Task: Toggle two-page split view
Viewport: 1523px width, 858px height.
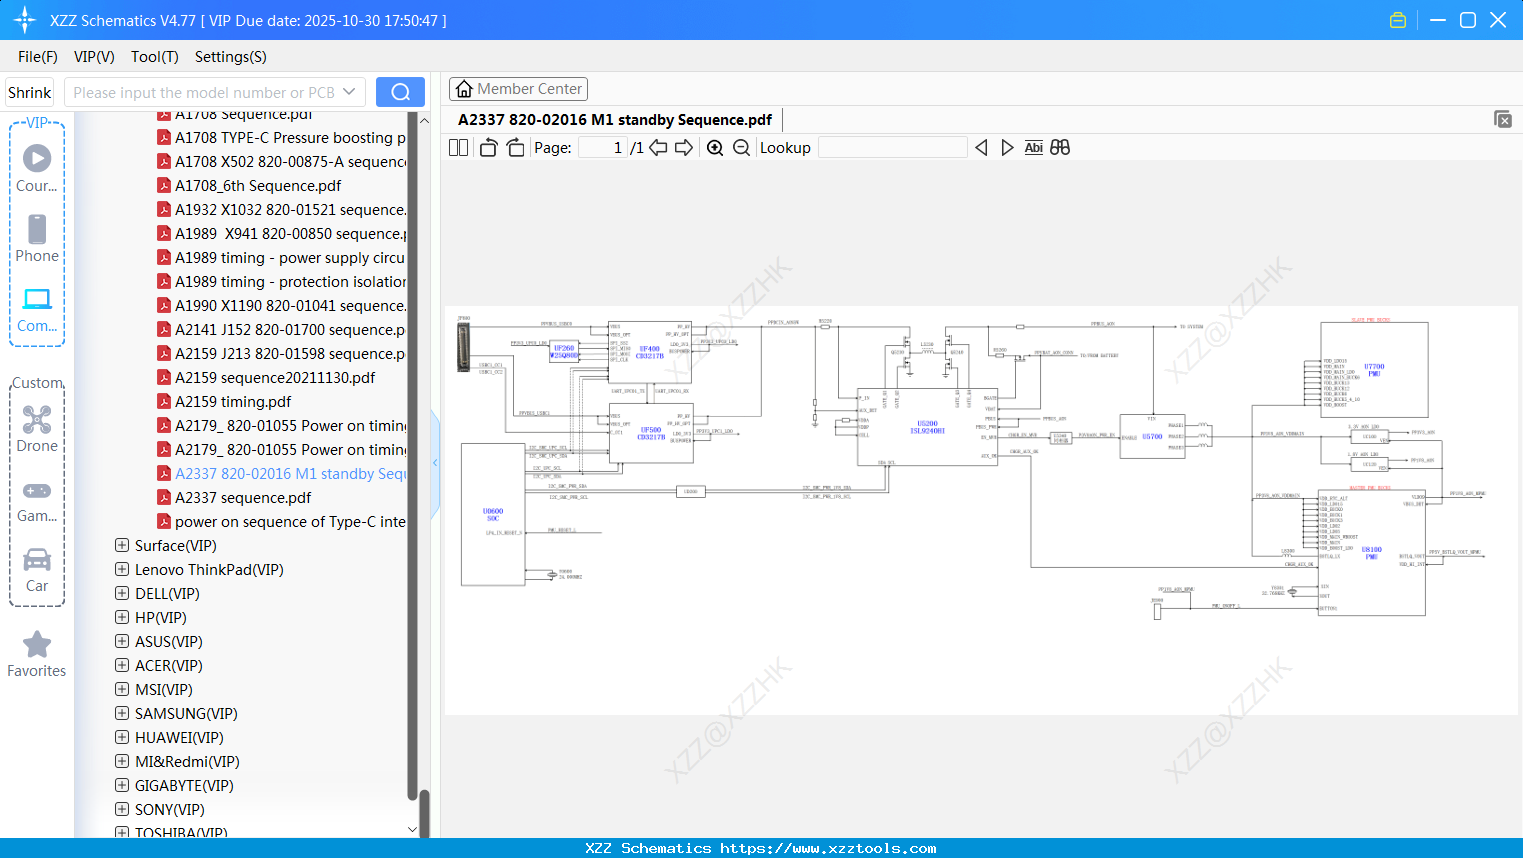Action: pyautogui.click(x=458, y=148)
